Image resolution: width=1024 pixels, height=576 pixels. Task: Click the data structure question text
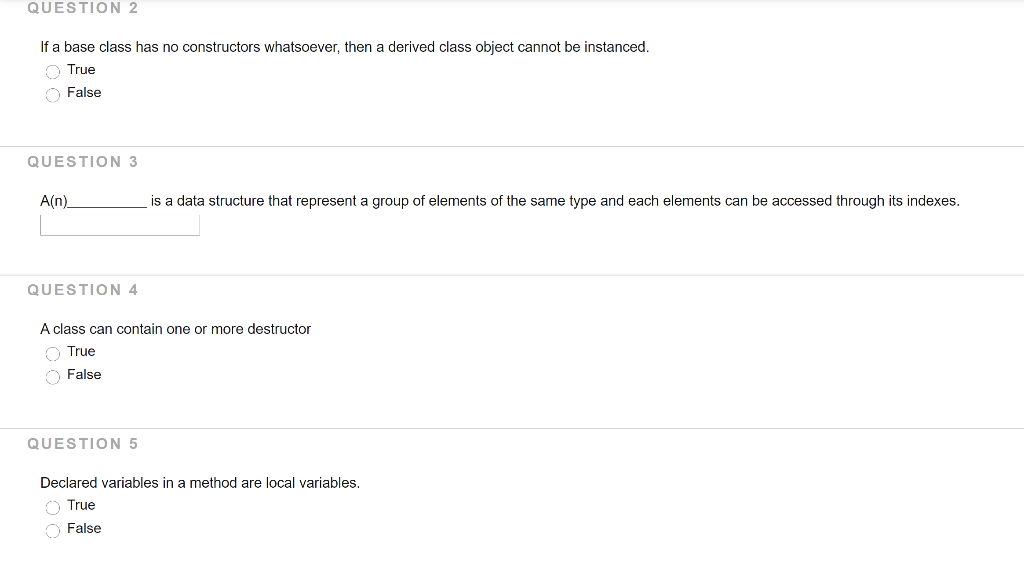coord(500,200)
